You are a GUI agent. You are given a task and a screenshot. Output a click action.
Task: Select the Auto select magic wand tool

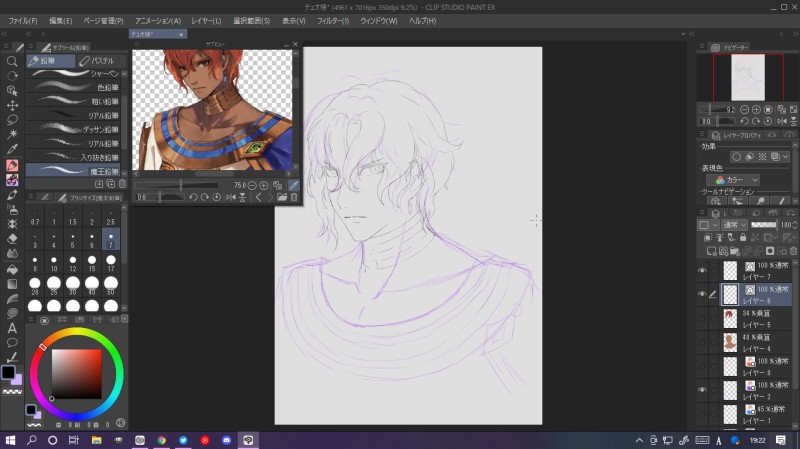click(x=12, y=134)
